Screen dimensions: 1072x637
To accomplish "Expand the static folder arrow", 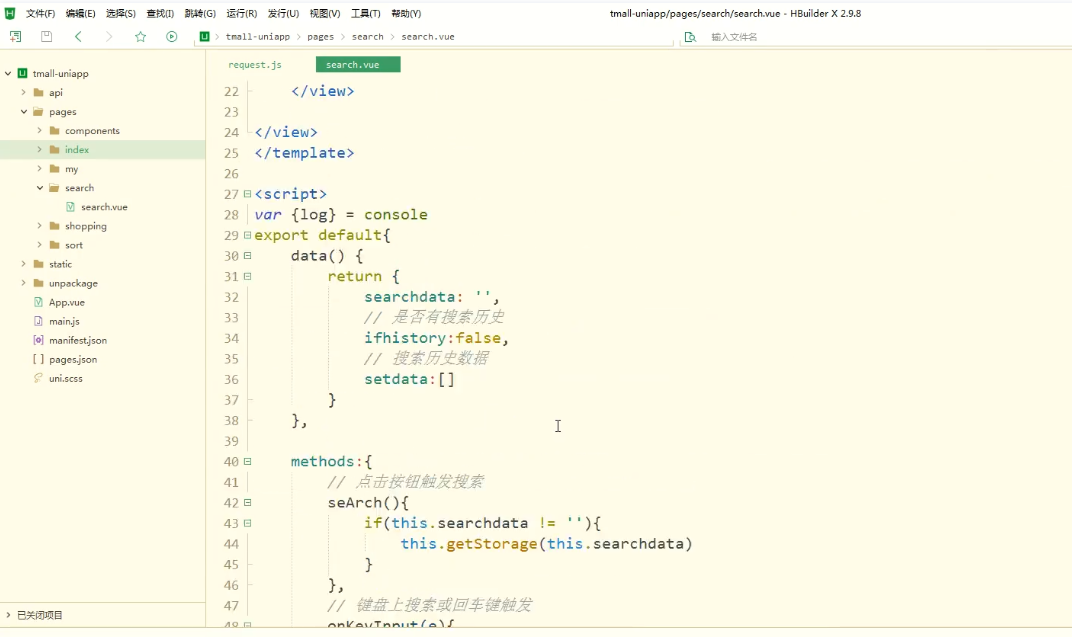I will [23, 264].
